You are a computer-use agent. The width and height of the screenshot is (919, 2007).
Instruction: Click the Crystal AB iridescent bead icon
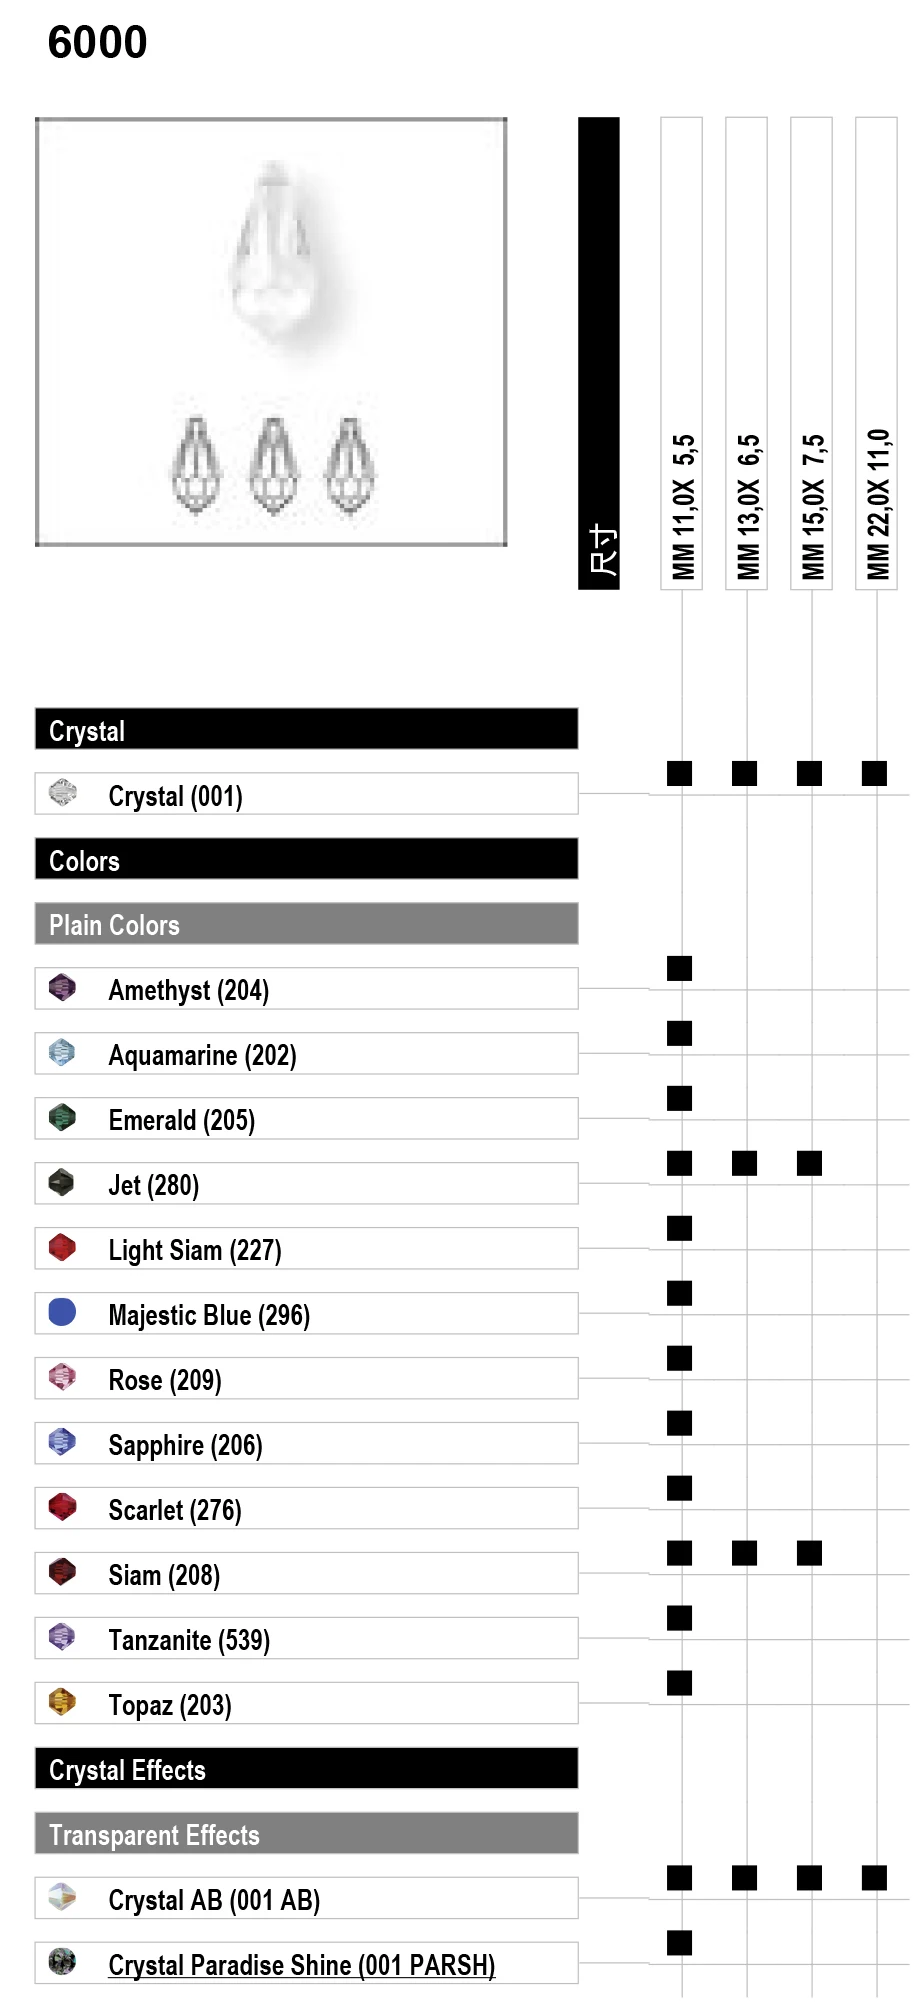(x=62, y=1898)
